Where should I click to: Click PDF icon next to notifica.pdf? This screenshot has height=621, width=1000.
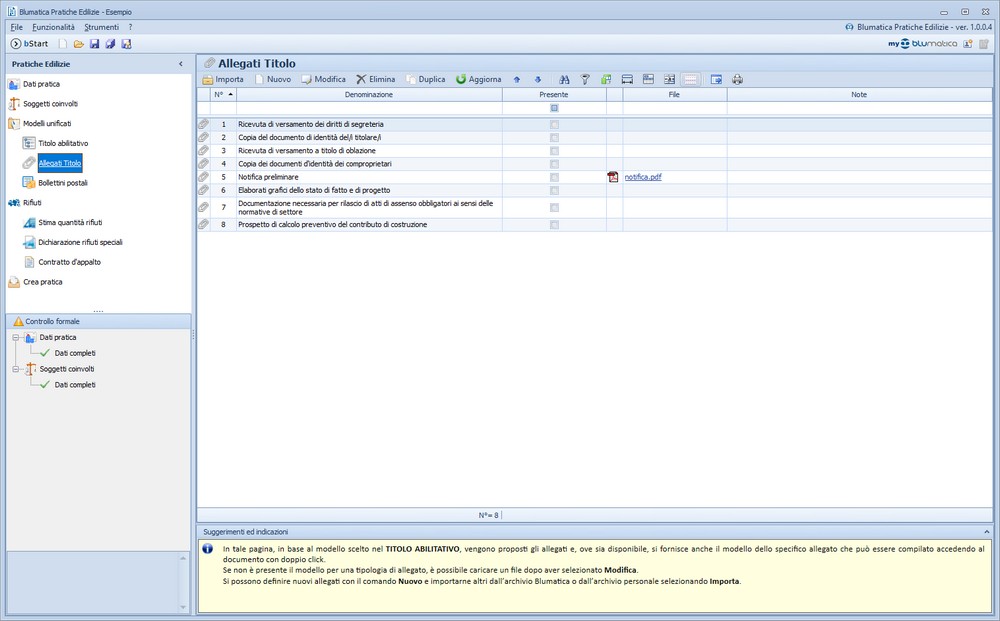pyautogui.click(x=613, y=177)
